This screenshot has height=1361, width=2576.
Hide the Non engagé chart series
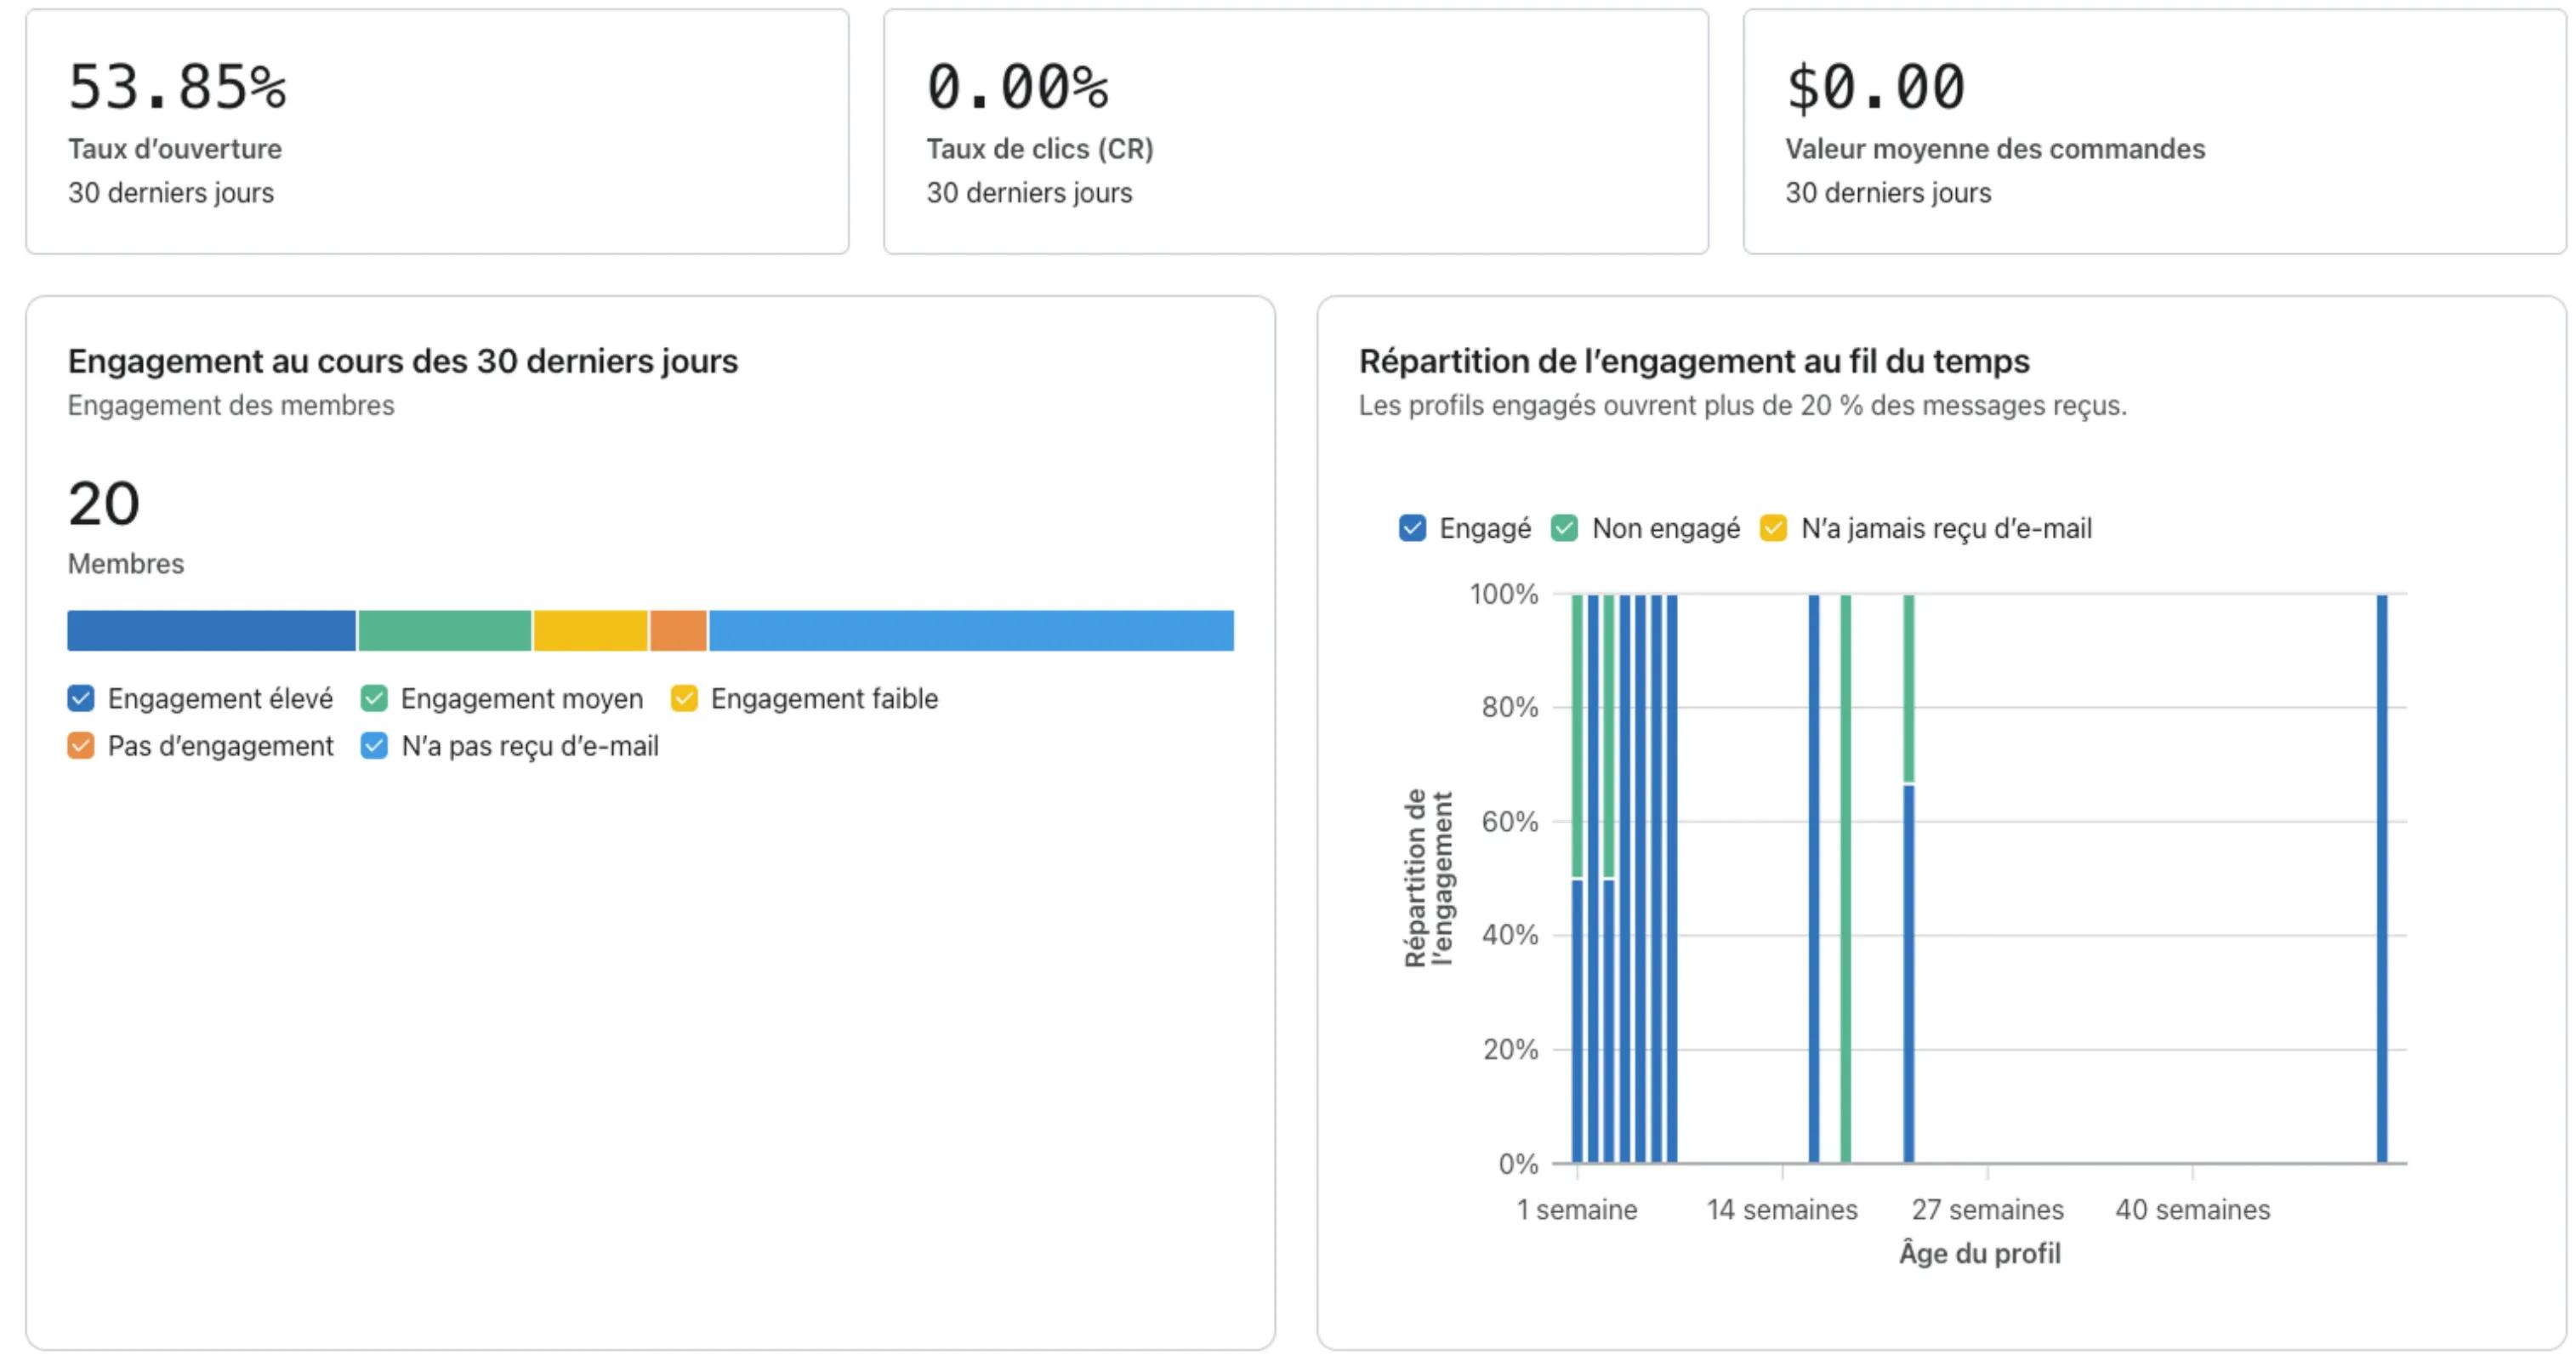pyautogui.click(x=1565, y=528)
